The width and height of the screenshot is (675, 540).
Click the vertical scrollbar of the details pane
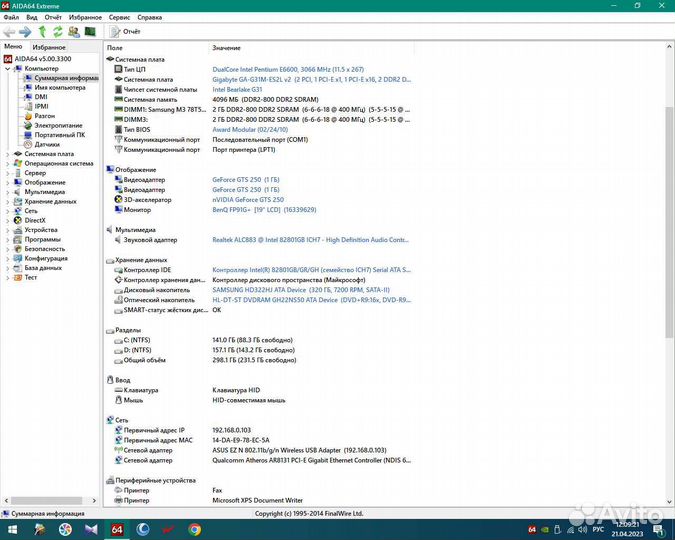tap(669, 222)
